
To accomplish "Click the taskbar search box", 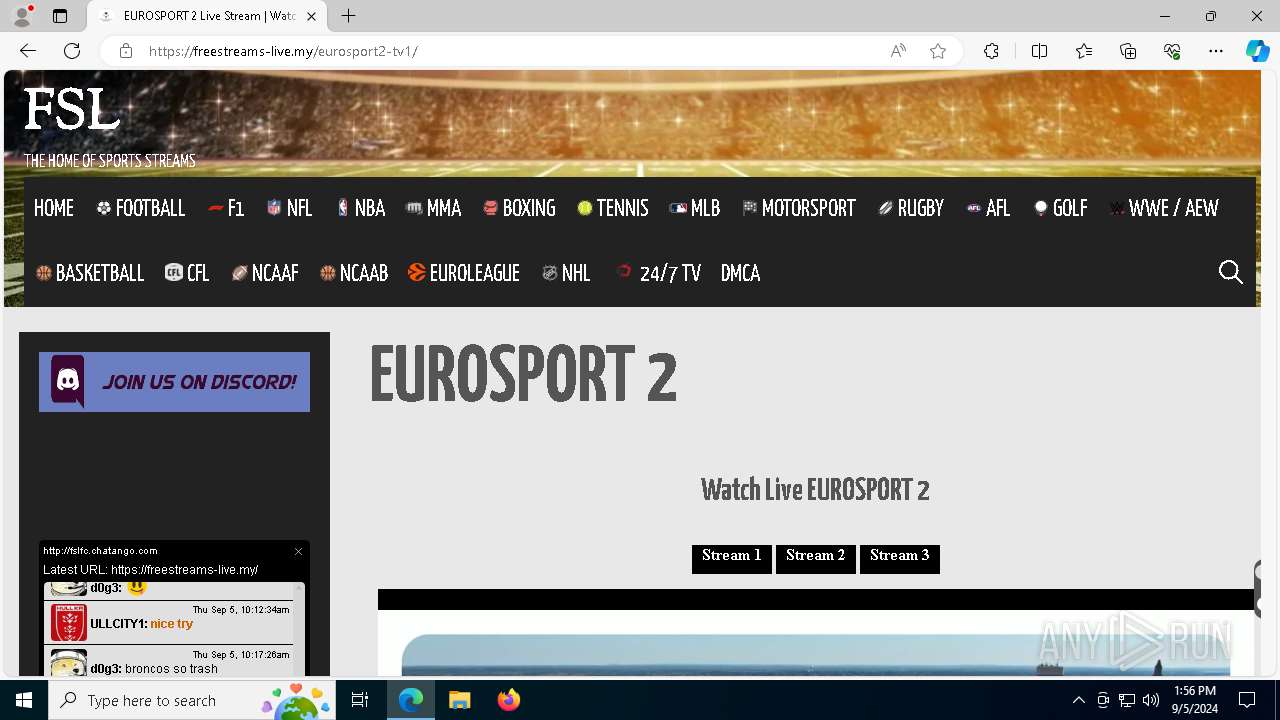I will 192,700.
